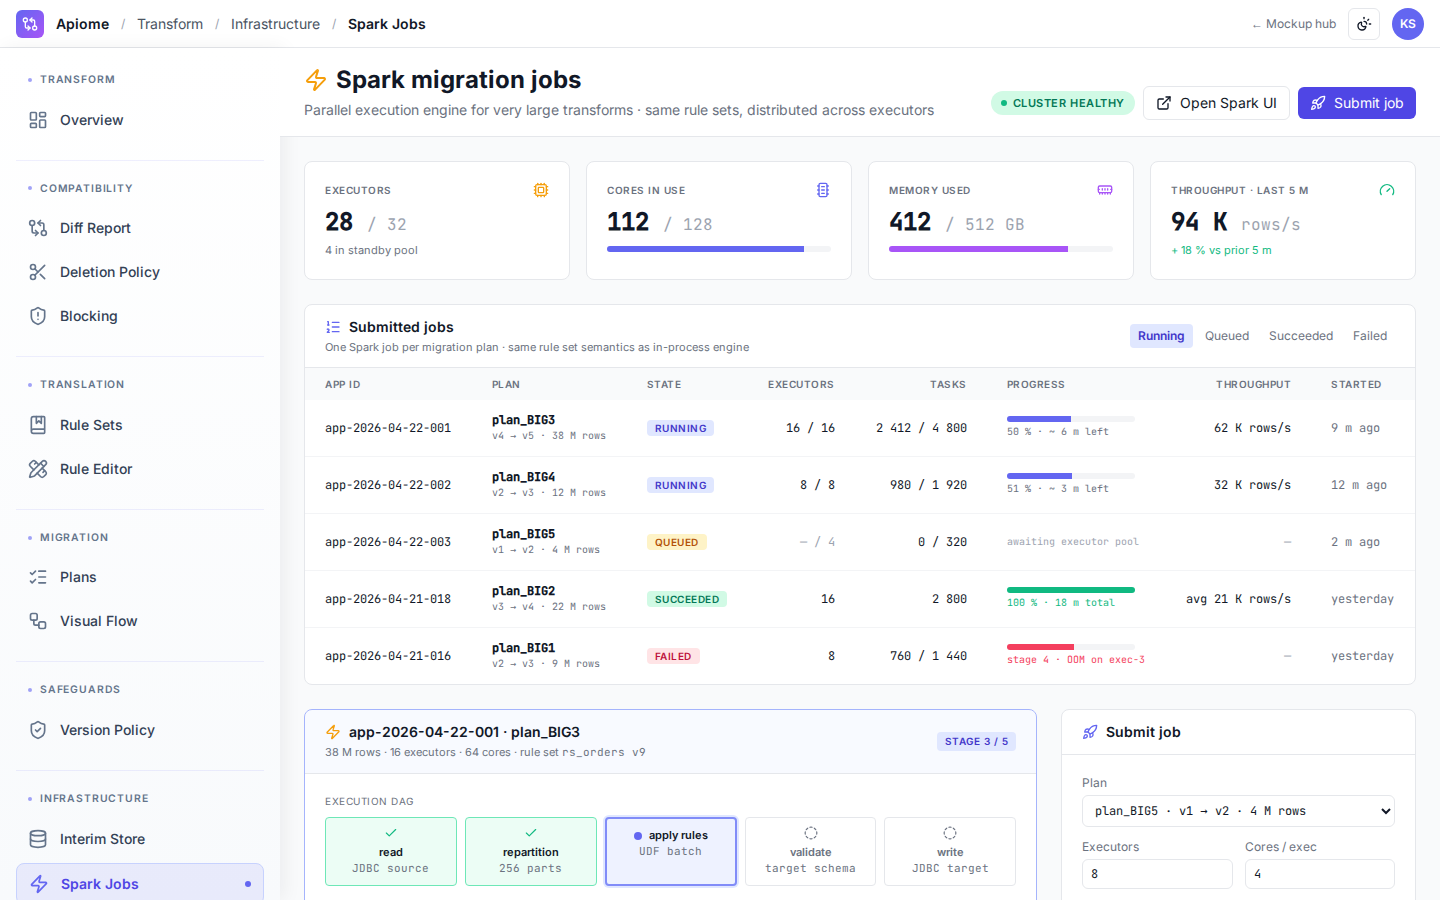Open the KS user avatar
Screen dimensions: 1440x900
[1408, 24]
